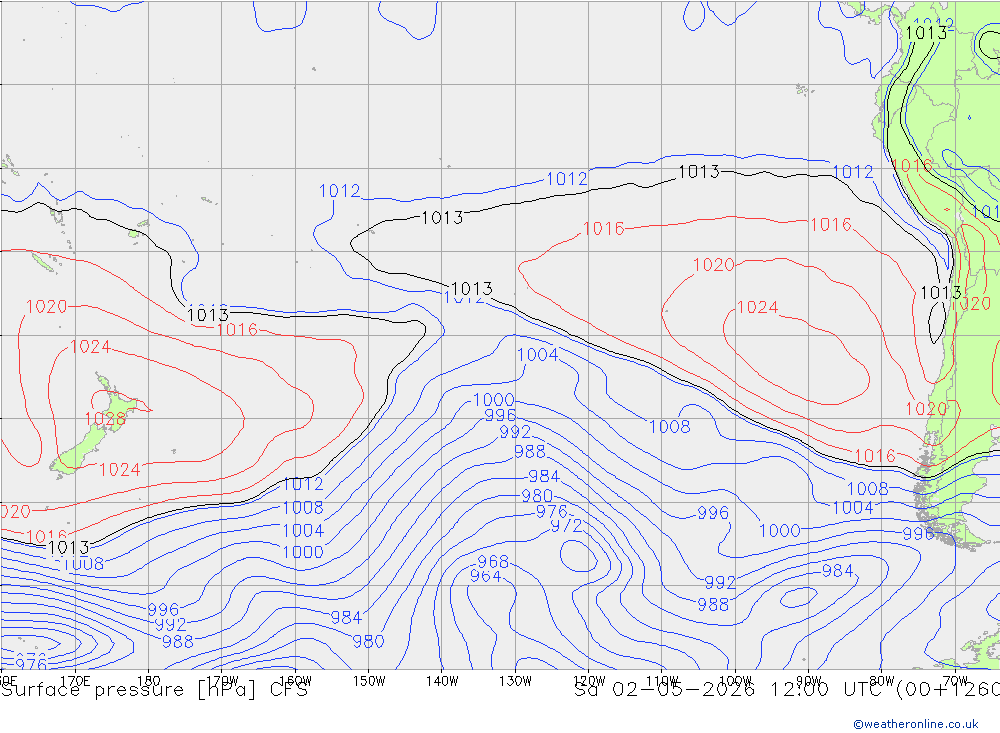Click the 100W longitude label
Screen dimensions: 1000x733
[x=735, y=681]
